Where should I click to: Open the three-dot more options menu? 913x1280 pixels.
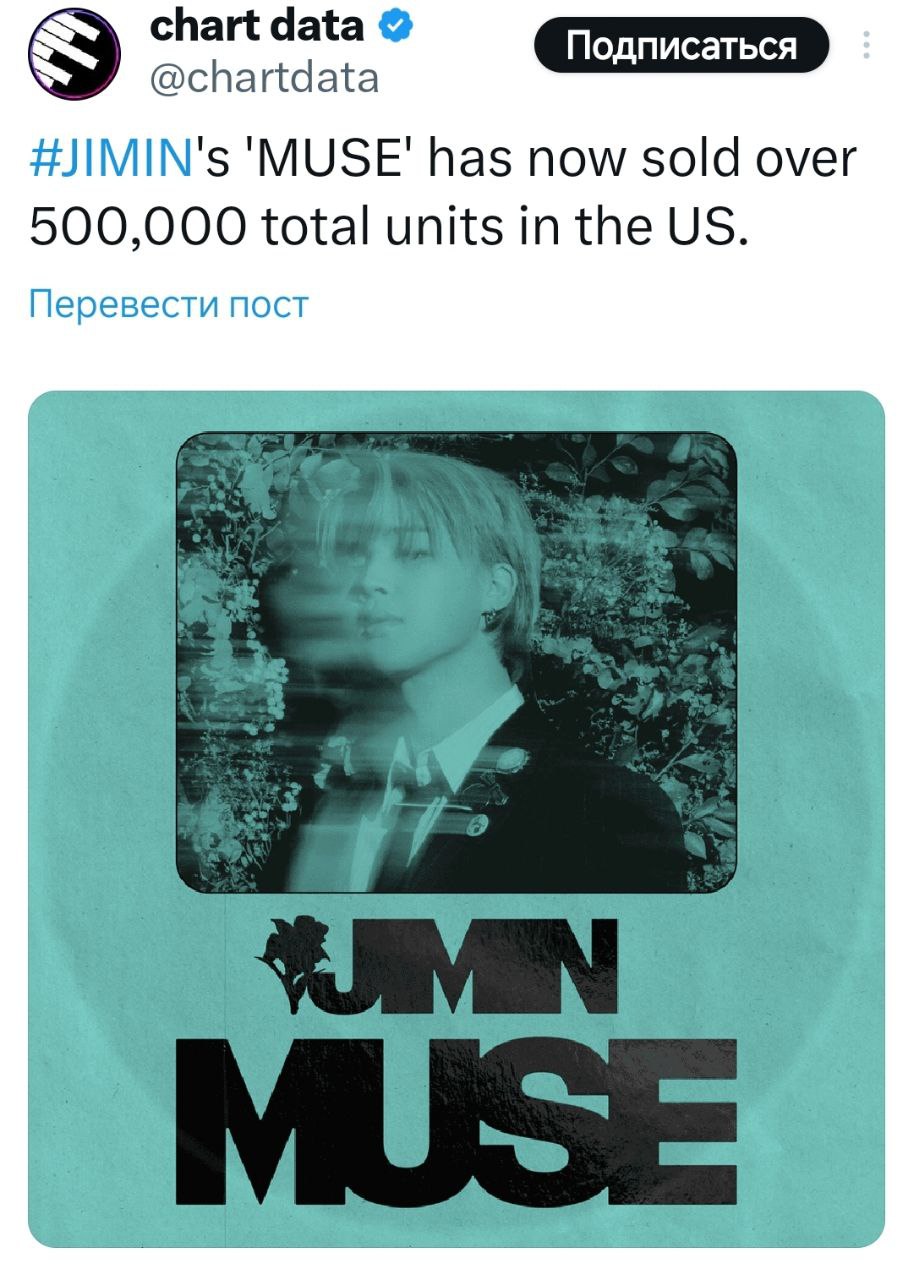pos(866,47)
